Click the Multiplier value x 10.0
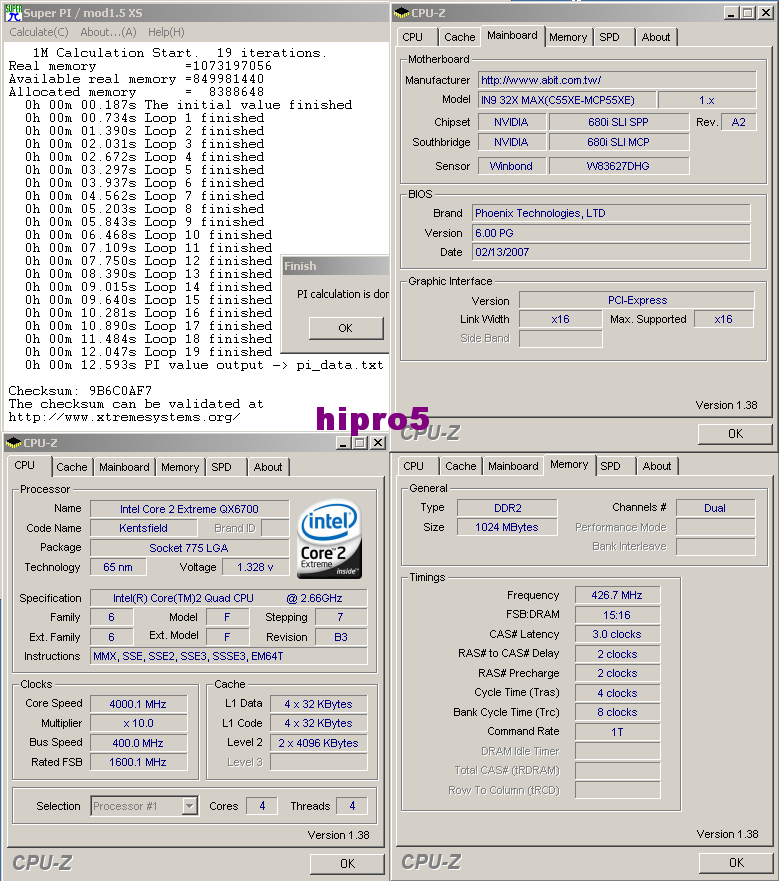 [138, 723]
